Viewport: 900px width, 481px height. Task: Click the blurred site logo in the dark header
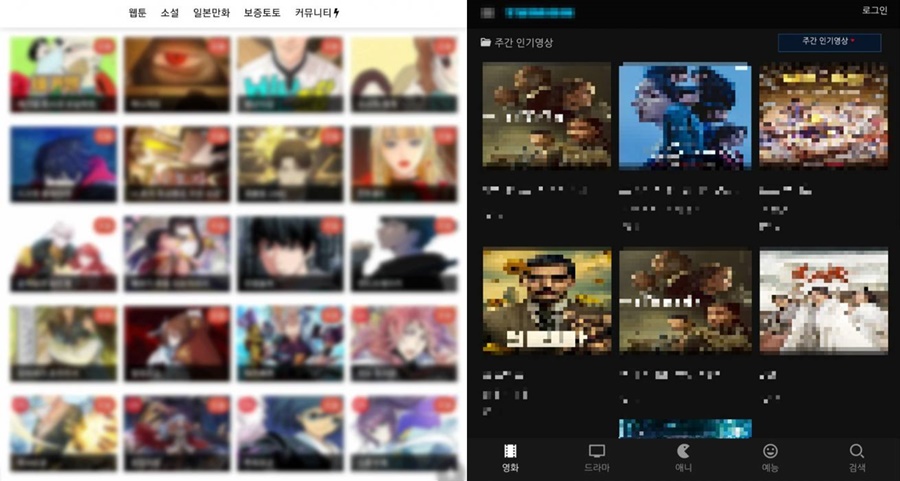click(540, 13)
